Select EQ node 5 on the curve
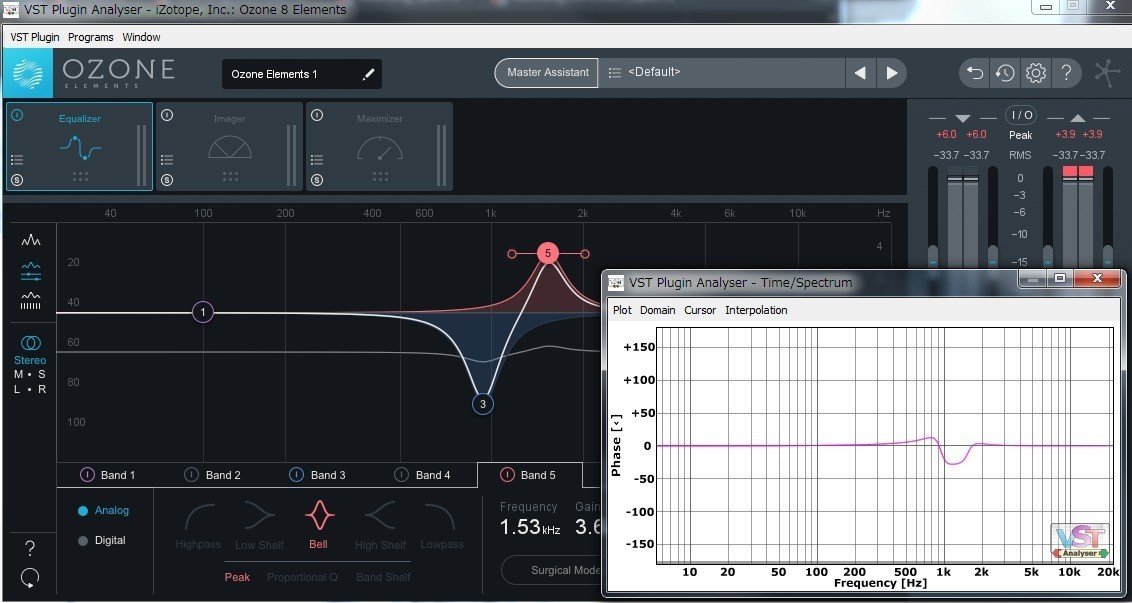1132x603 pixels. click(548, 253)
